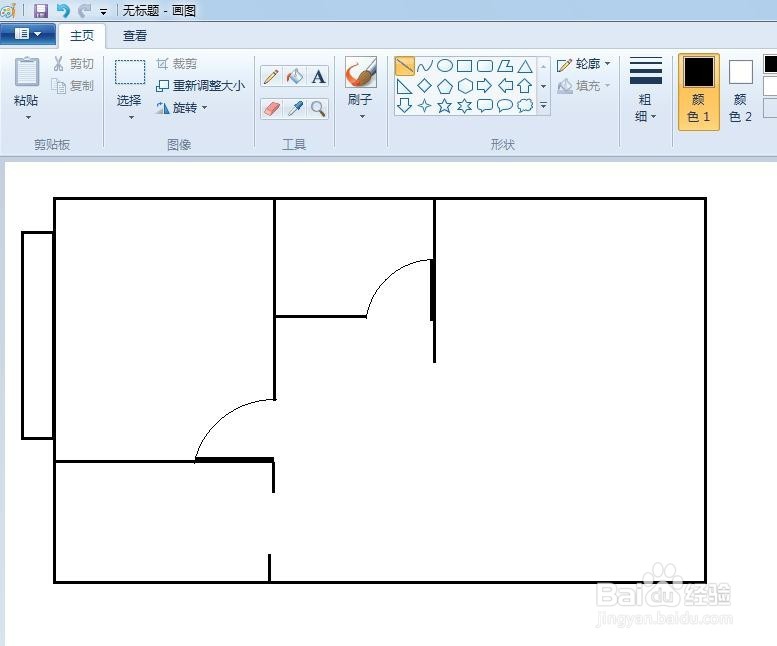Select the straight Line shape
777x646 pixels.
tap(404, 66)
